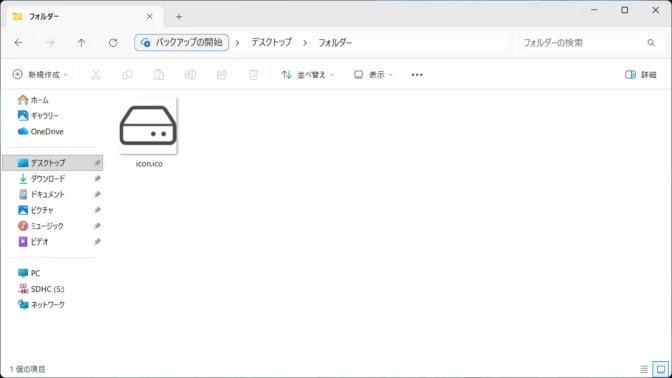This screenshot has height=378, width=672.
Task: Open the three-dots more options menu
Action: click(417, 75)
